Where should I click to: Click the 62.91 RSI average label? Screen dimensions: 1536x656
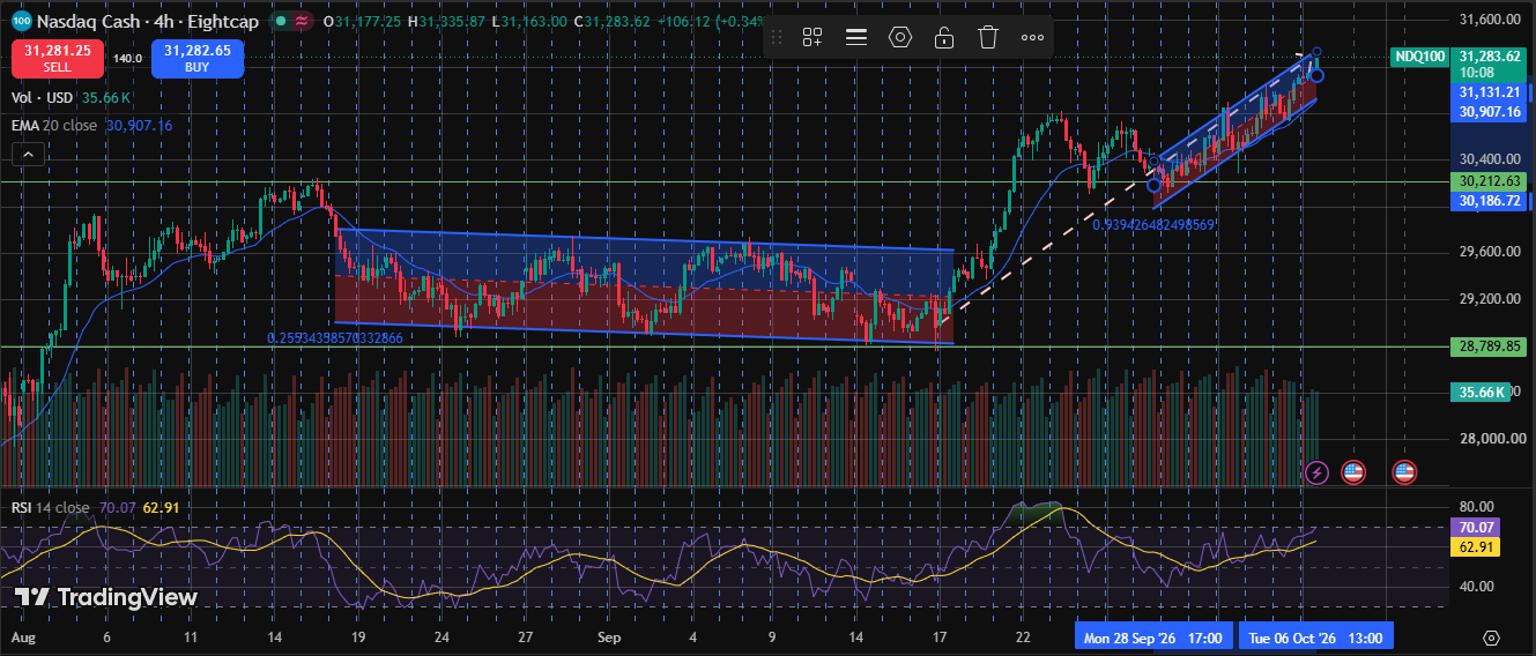pyautogui.click(x=1475, y=547)
